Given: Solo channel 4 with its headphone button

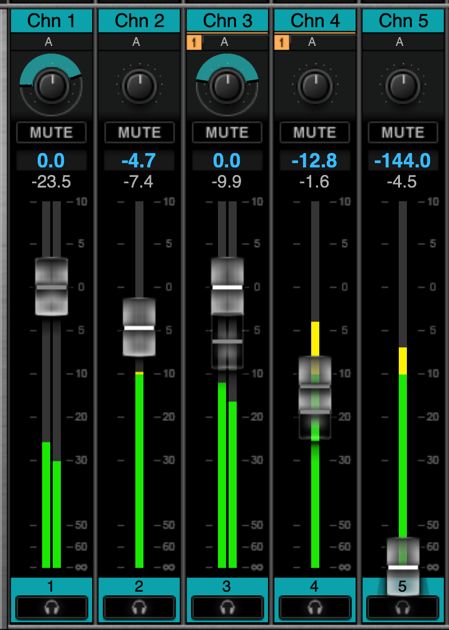Looking at the screenshot, I should (314, 607).
